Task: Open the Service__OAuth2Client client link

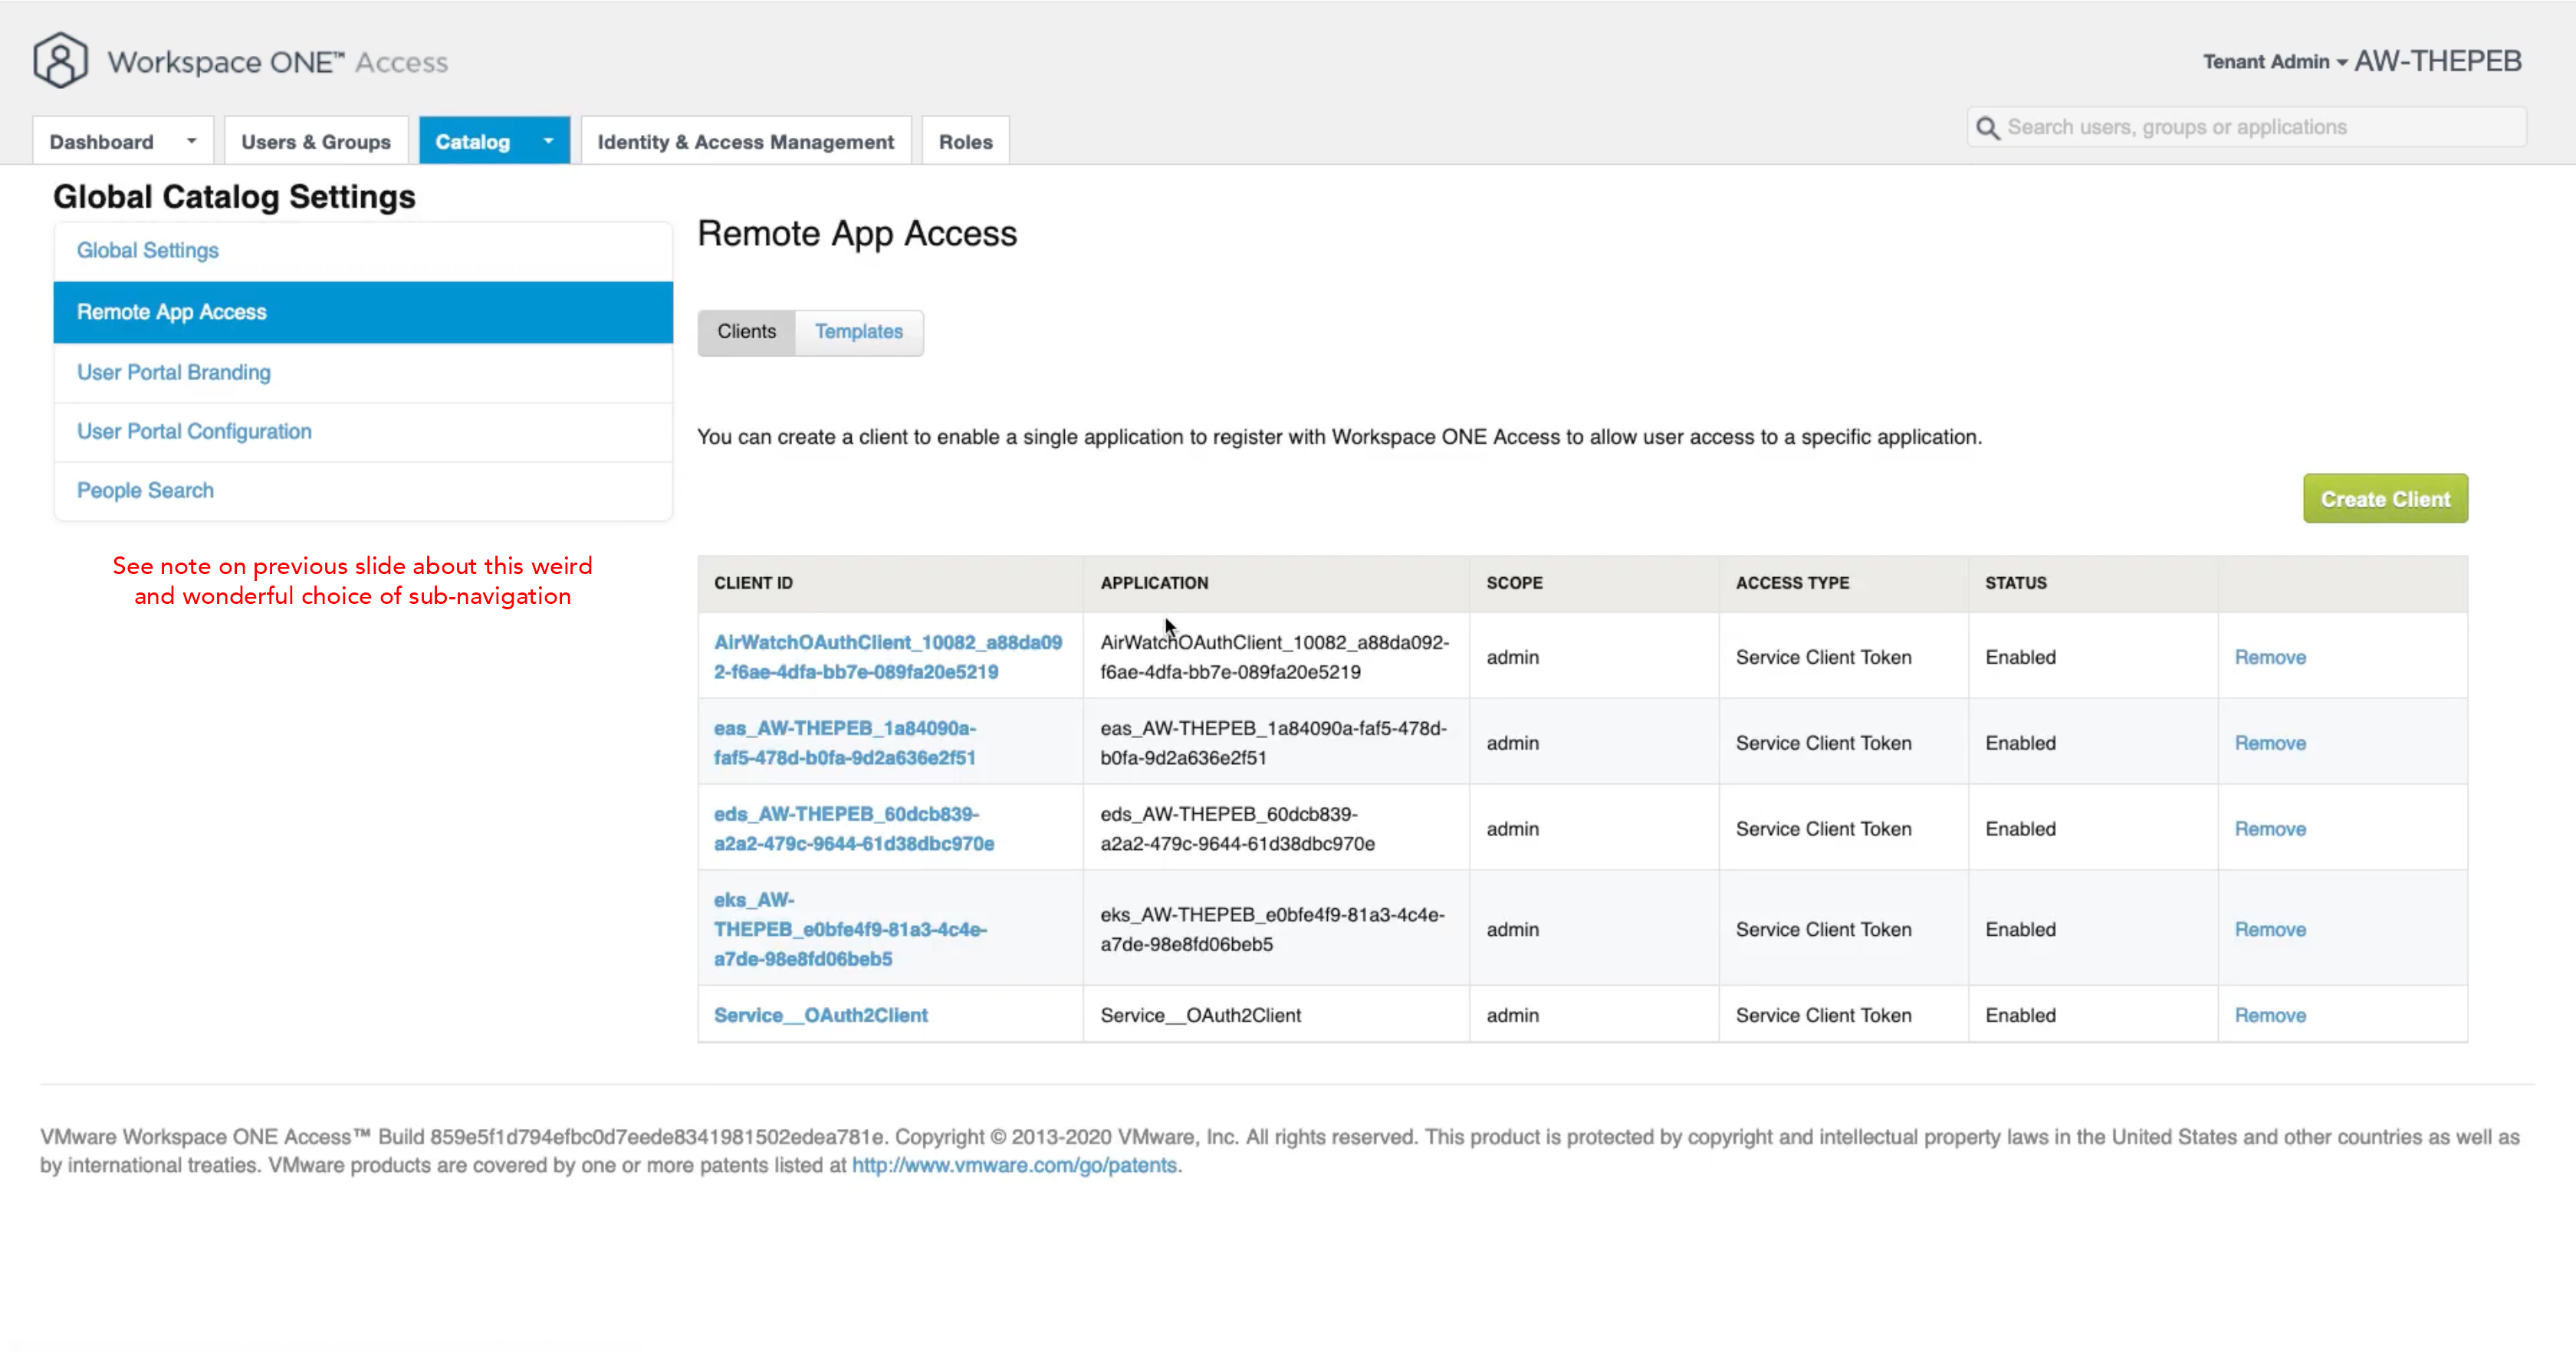Action: tap(820, 1015)
